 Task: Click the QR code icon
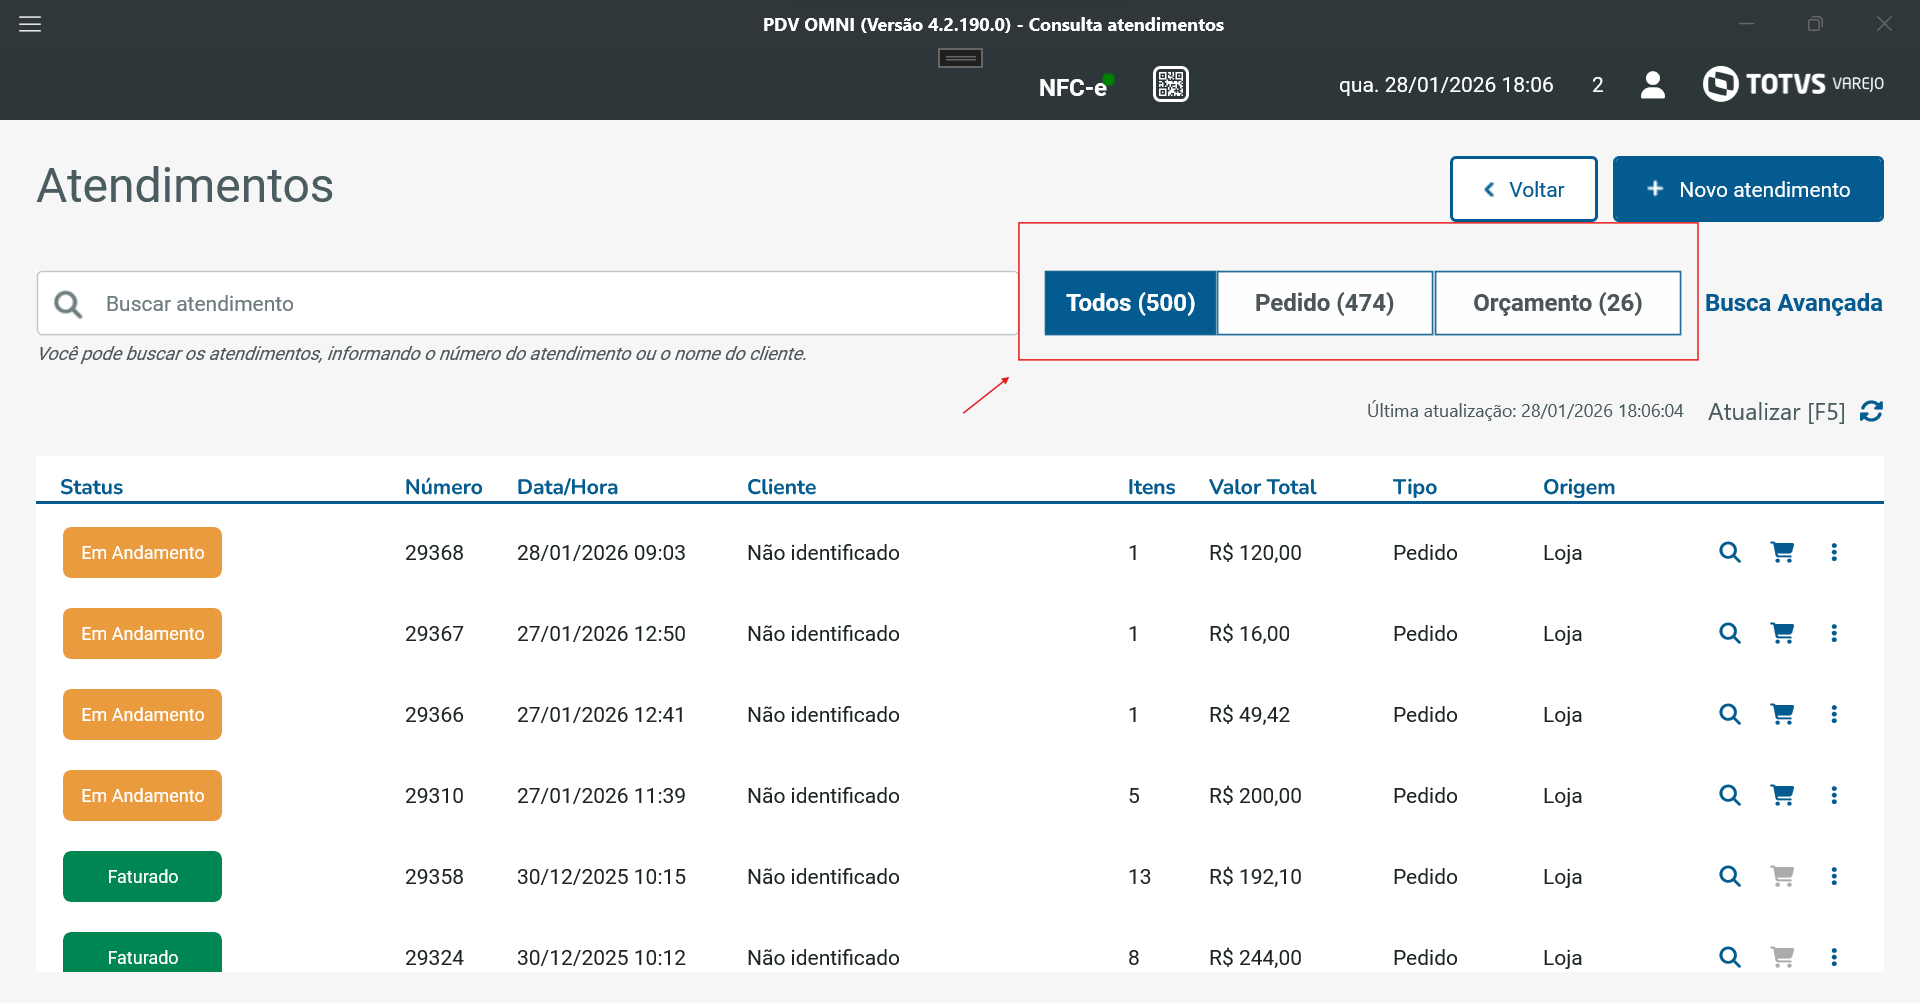(1170, 84)
